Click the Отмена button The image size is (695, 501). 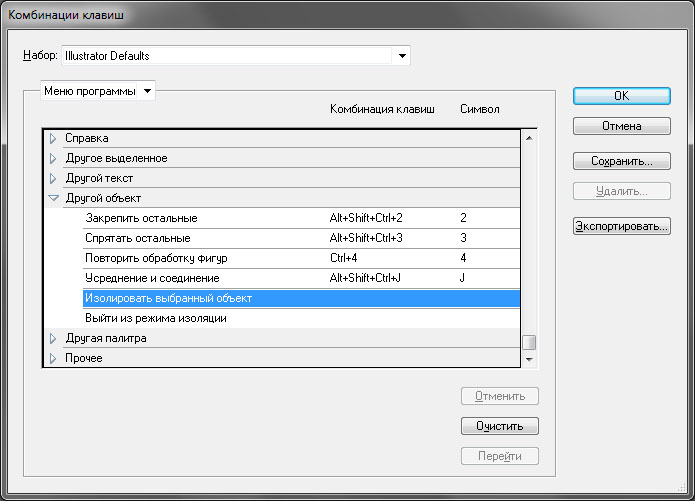pyautogui.click(x=621, y=126)
